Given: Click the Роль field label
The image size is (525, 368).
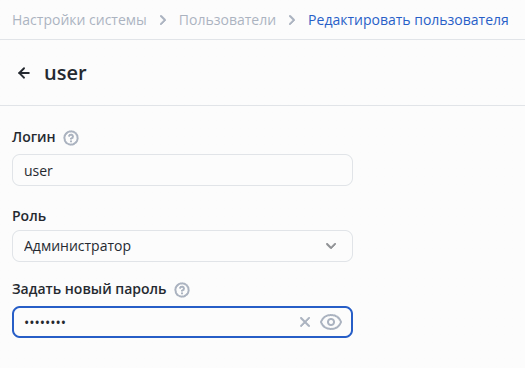Looking at the screenshot, I should pyautogui.click(x=29, y=216).
